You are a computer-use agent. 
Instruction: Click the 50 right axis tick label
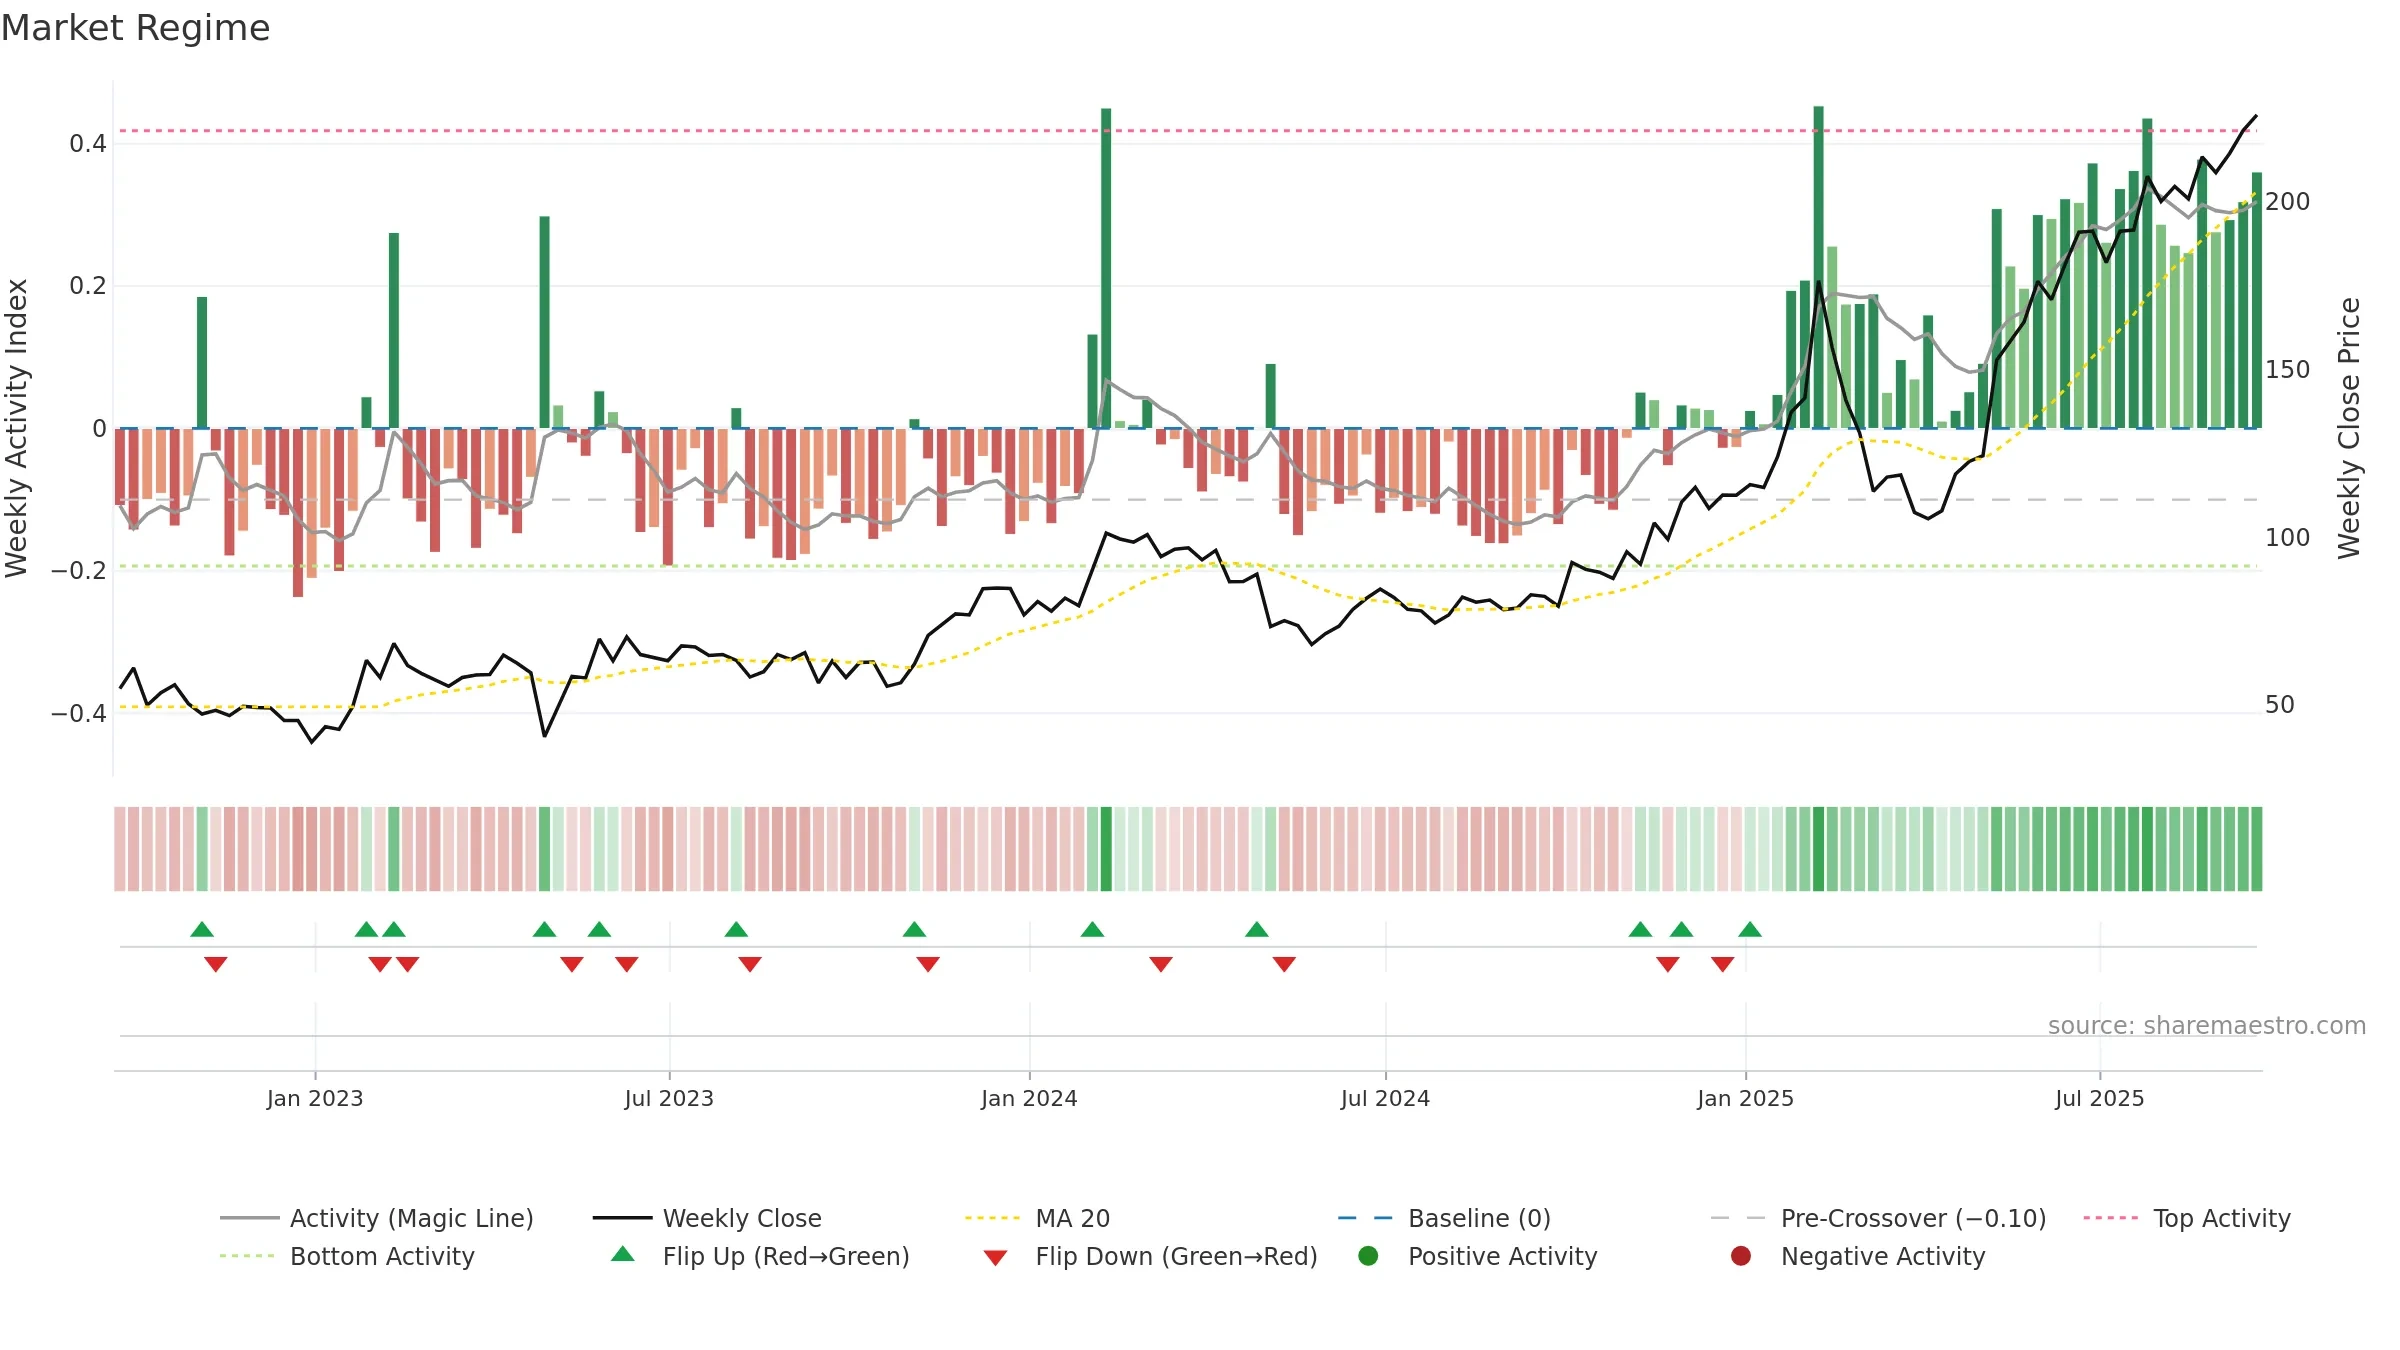pyautogui.click(x=2280, y=705)
